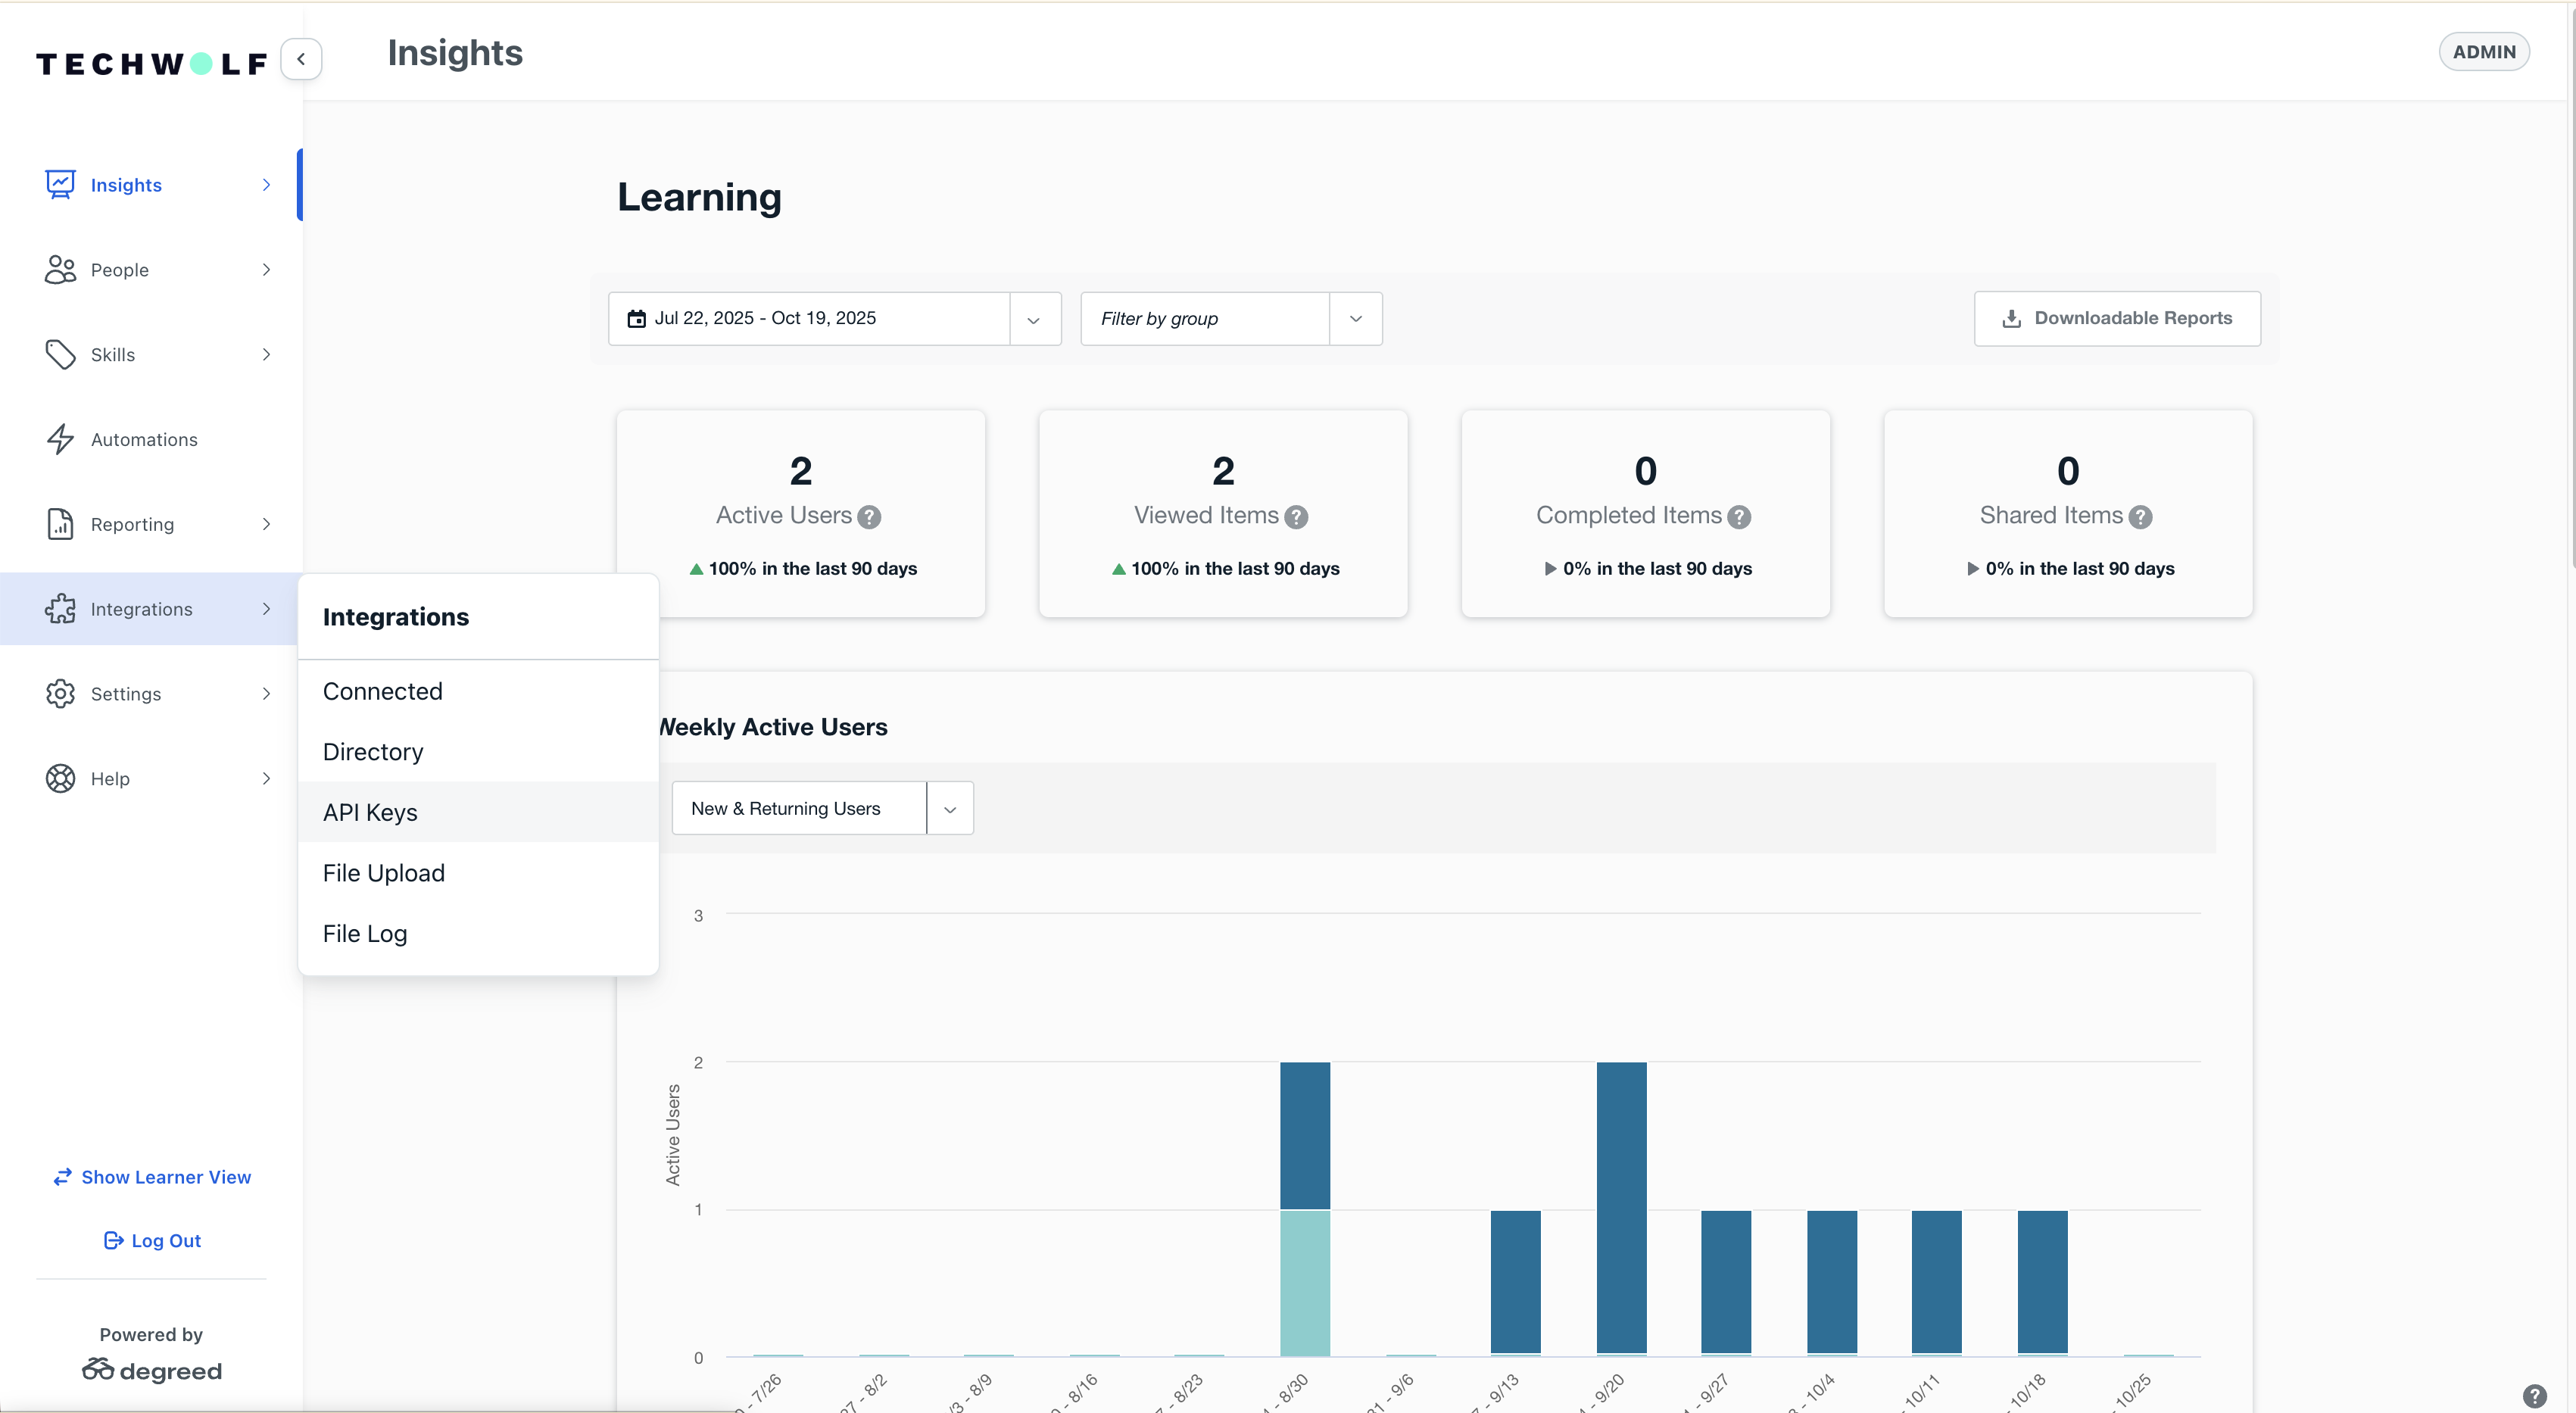Click the Help lifebuoy icon

point(60,778)
